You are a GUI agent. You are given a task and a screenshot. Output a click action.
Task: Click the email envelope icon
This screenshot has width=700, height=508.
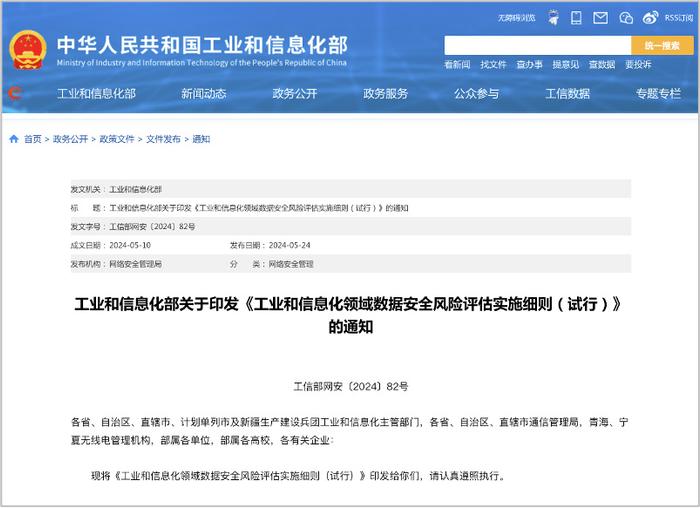pyautogui.click(x=600, y=17)
